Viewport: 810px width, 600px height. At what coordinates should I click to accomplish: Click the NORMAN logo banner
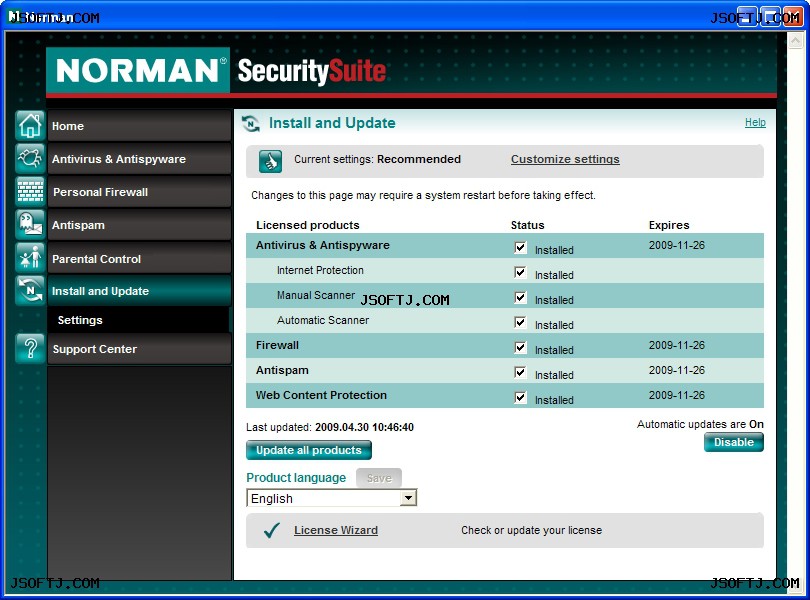pyautogui.click(x=138, y=70)
